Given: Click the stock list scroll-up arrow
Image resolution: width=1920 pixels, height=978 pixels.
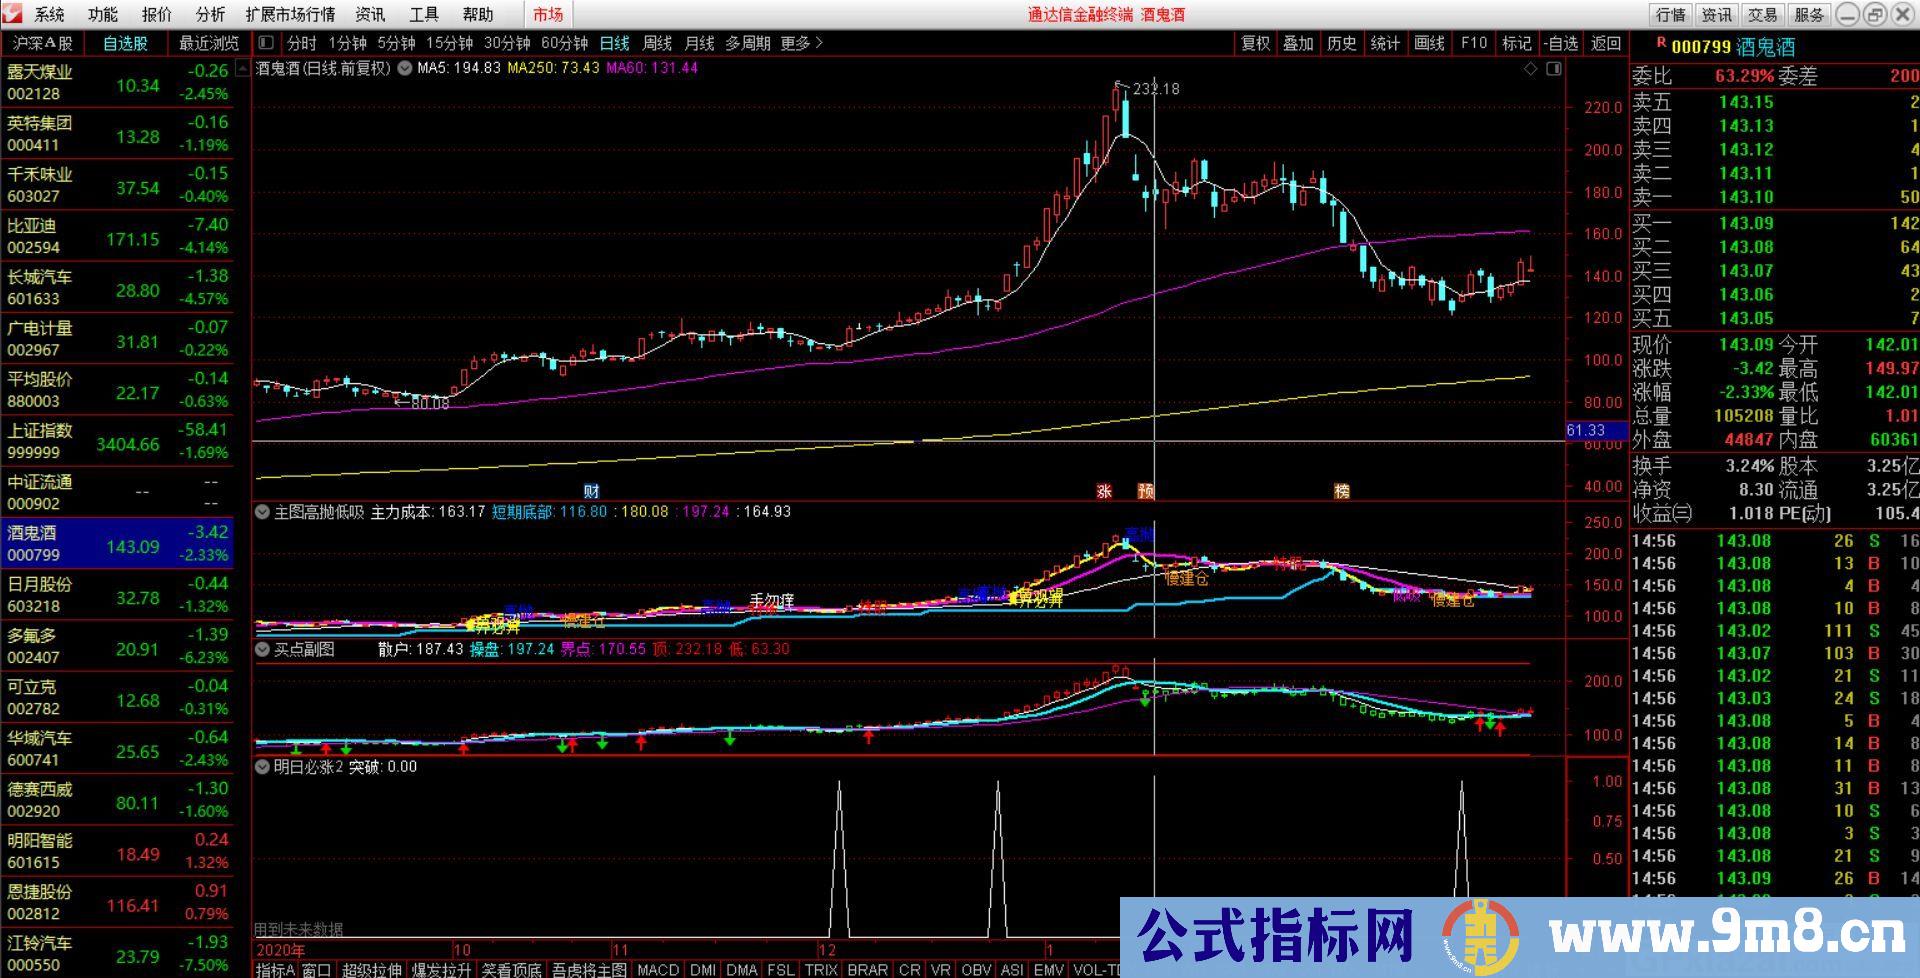Looking at the screenshot, I should (x=242, y=68).
